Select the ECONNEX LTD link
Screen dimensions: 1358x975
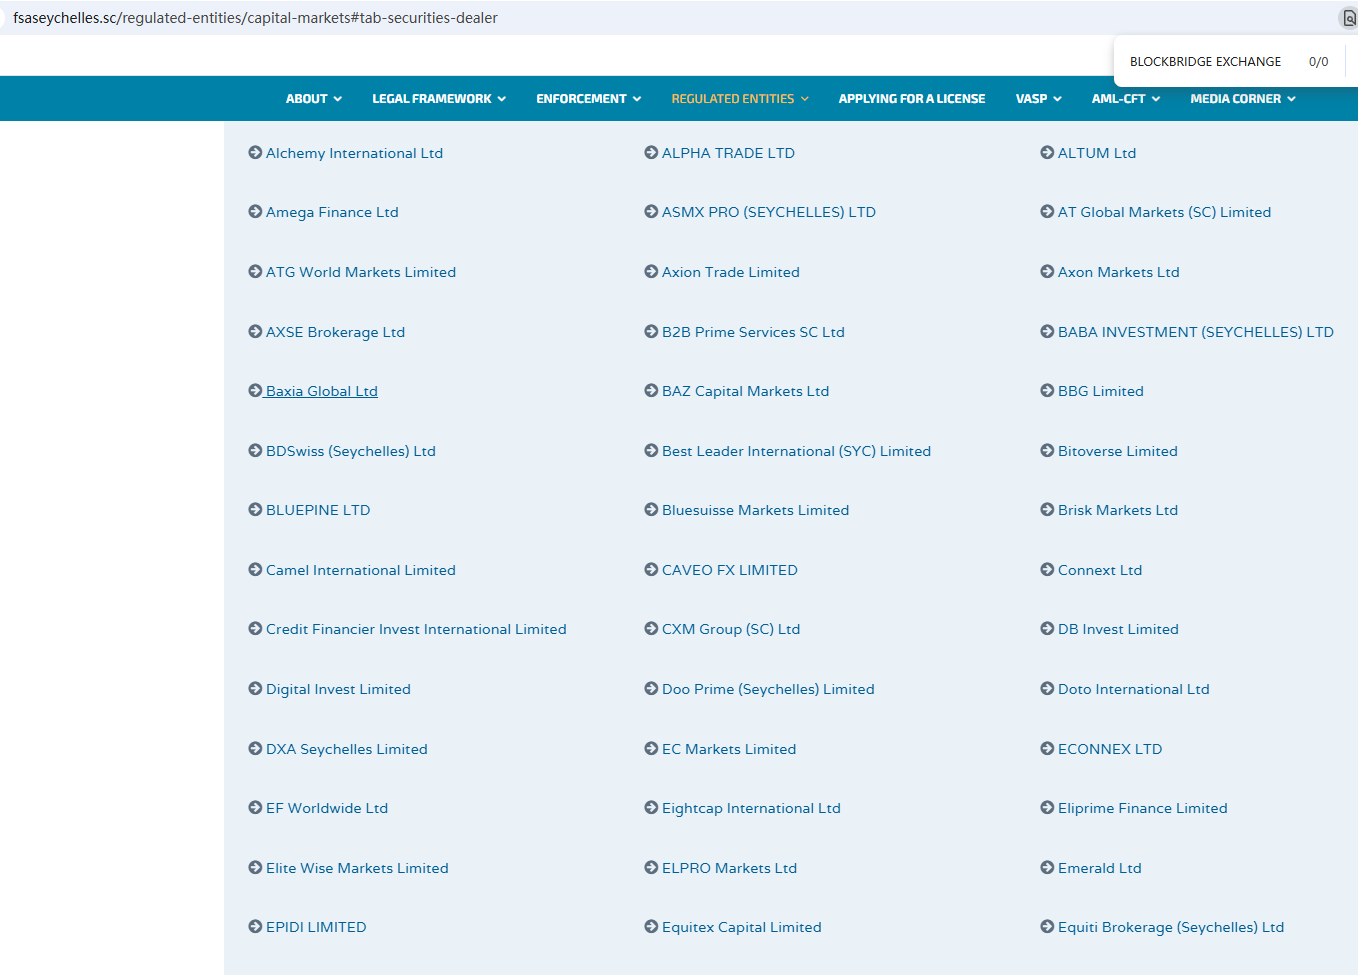click(1110, 749)
